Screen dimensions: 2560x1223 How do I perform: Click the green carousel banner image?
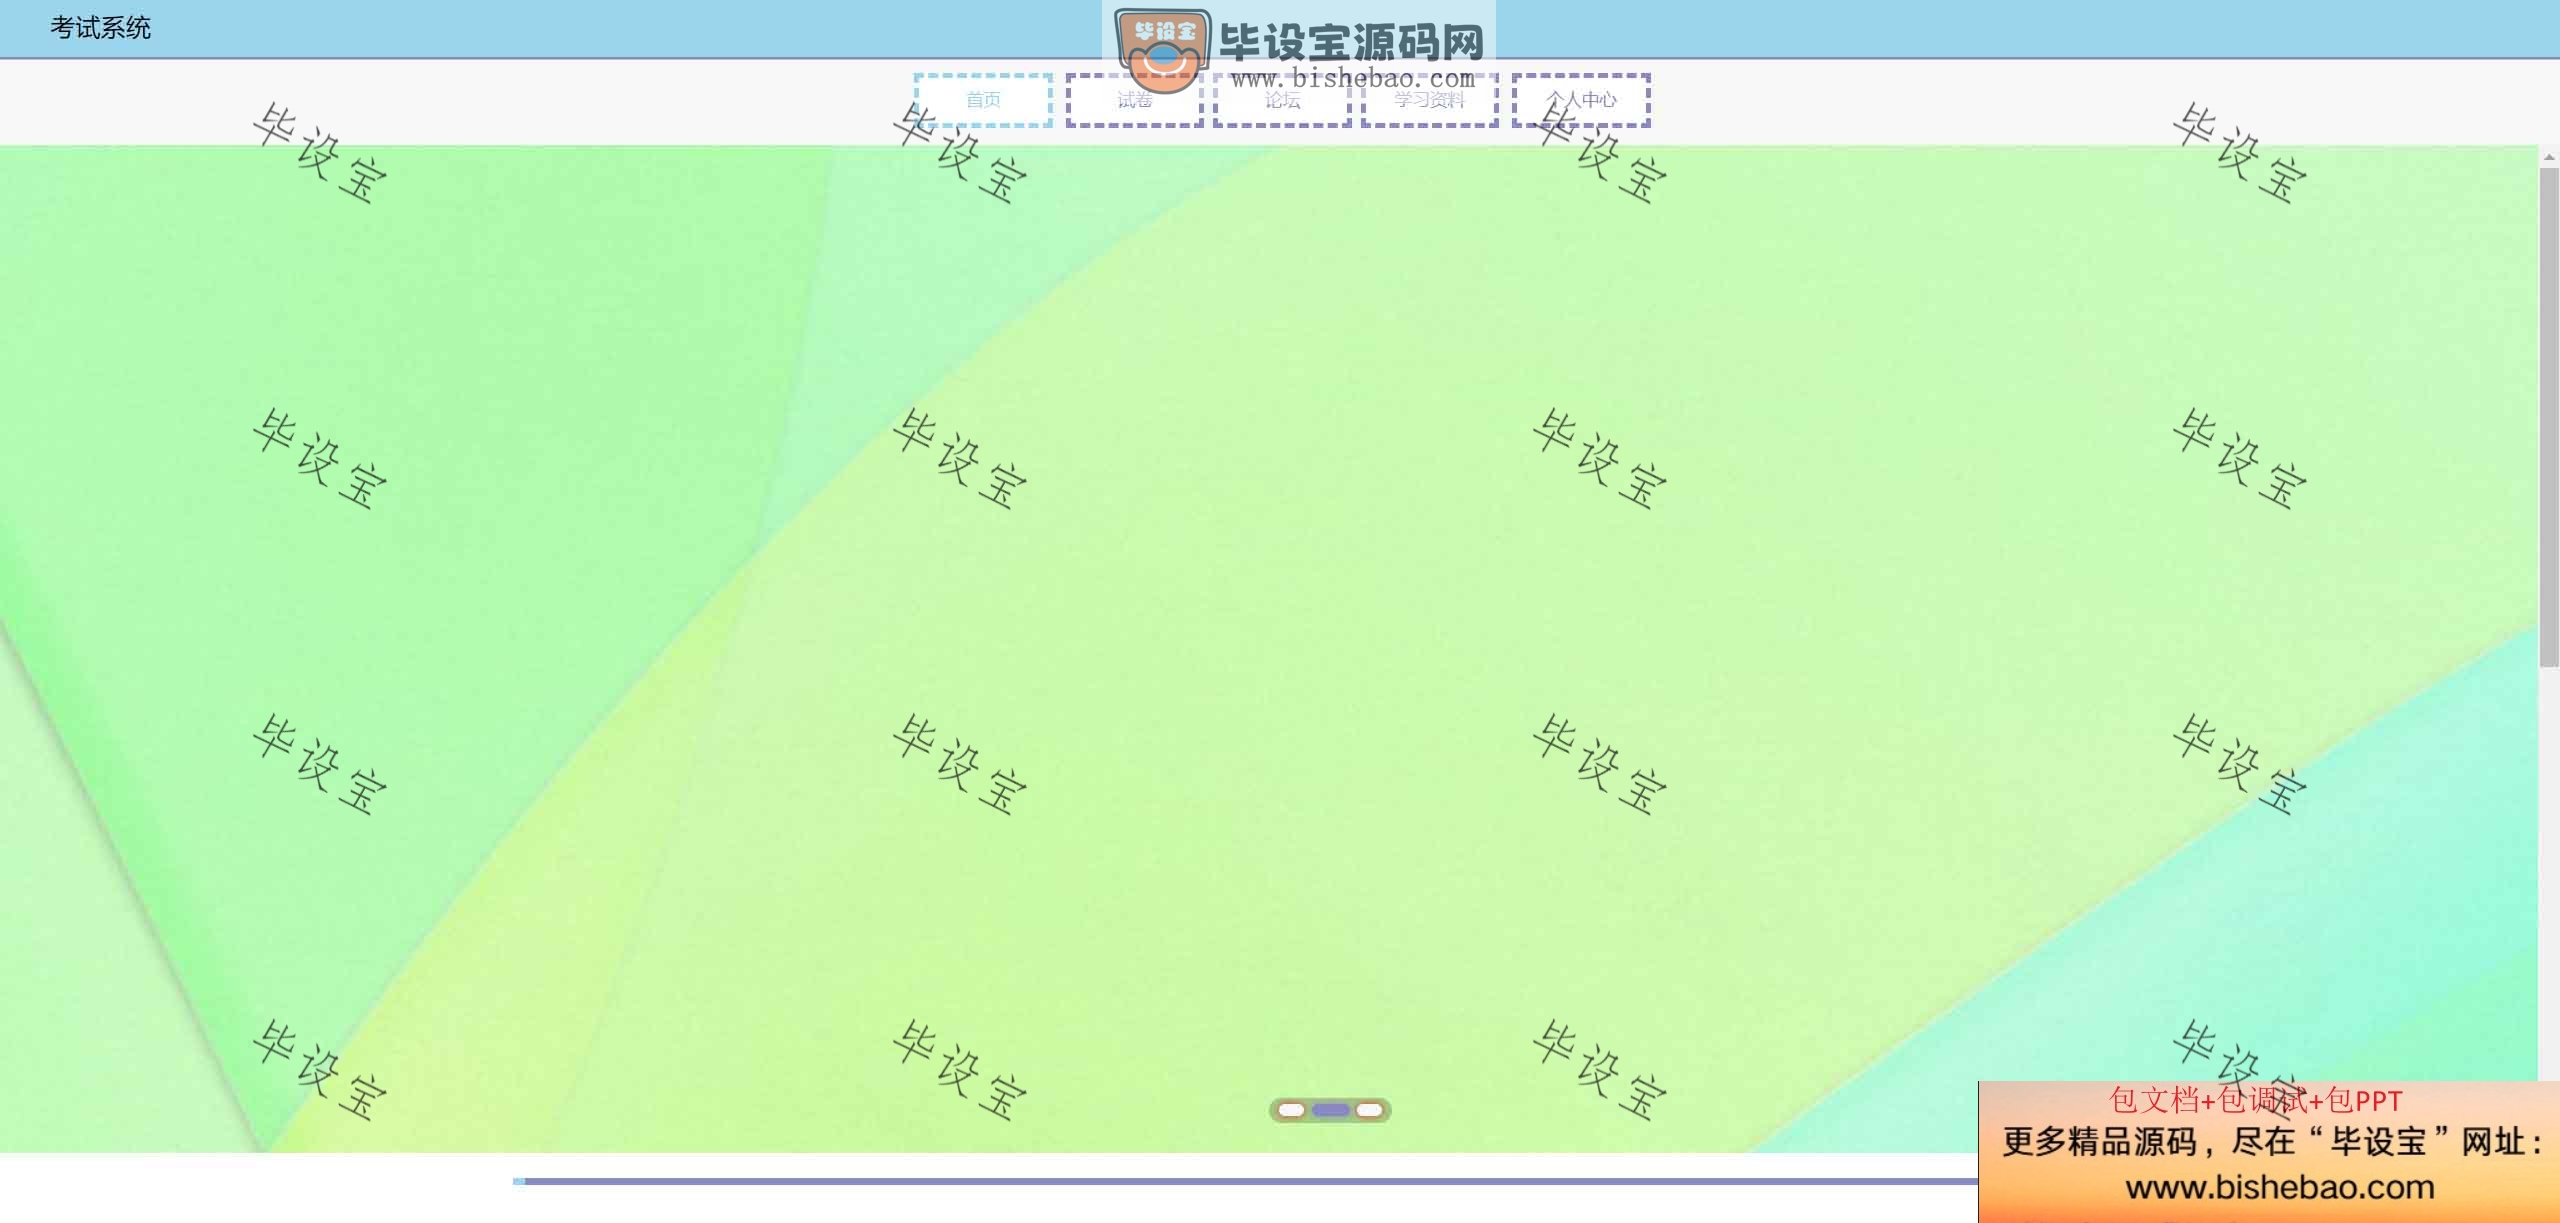click(x=1269, y=650)
